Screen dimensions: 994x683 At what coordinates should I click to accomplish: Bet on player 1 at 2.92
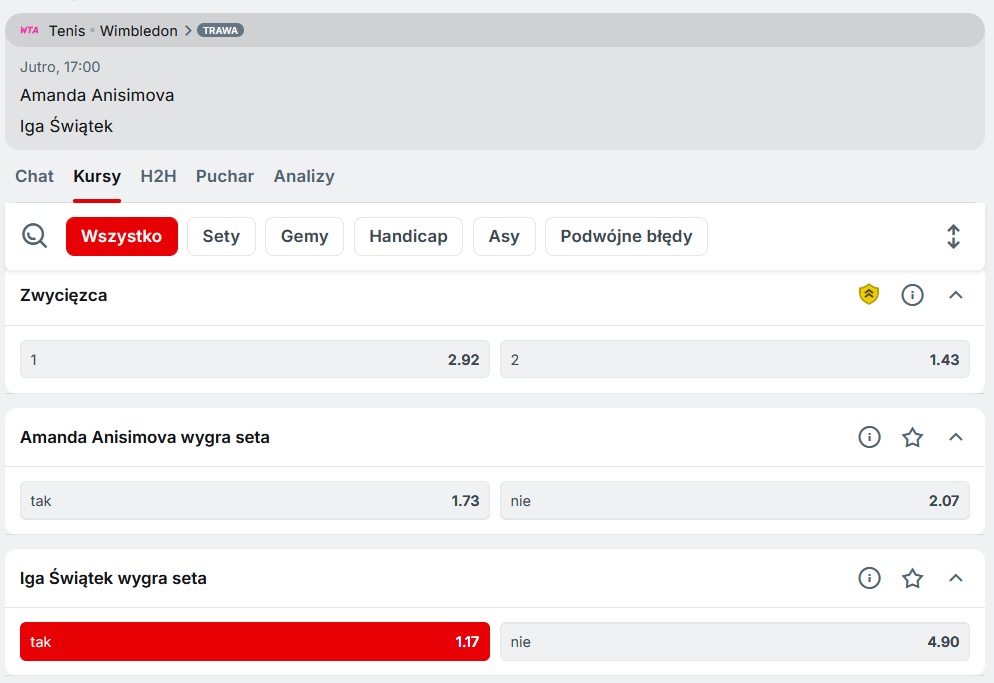pos(255,359)
